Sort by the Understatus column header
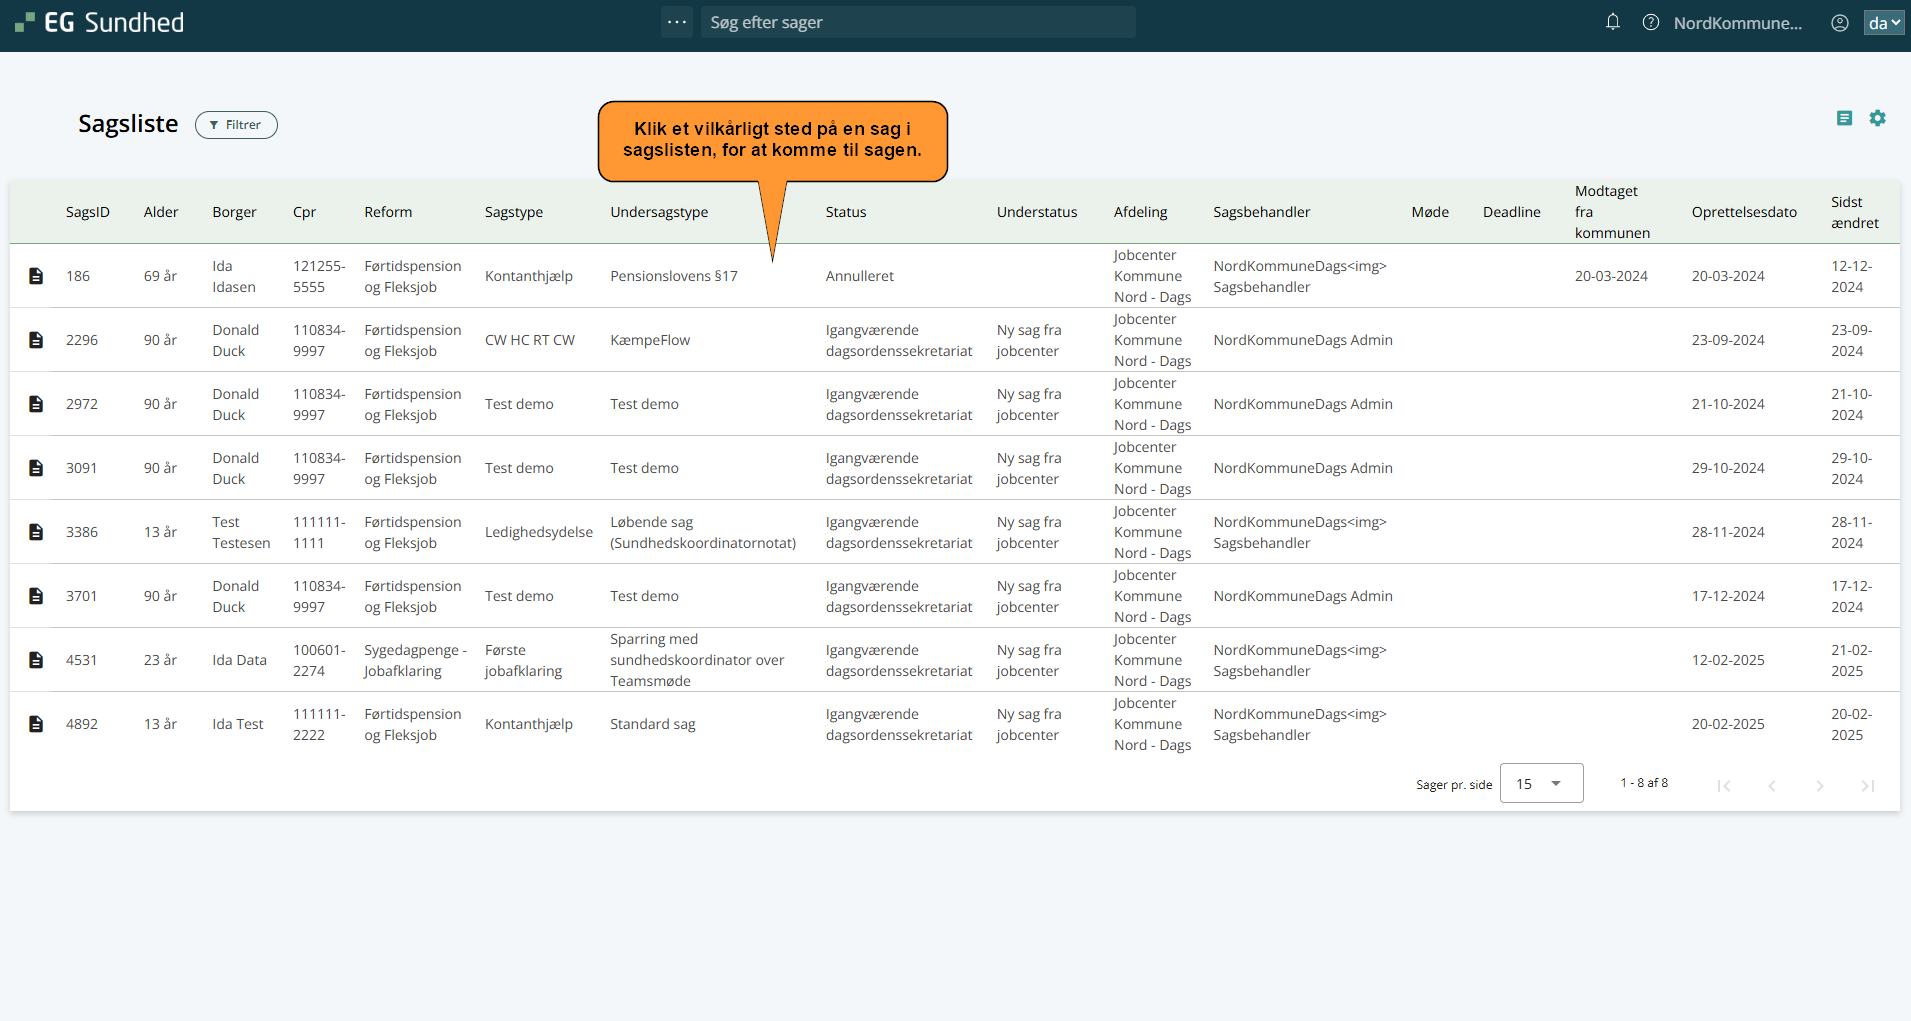The image size is (1911, 1021). pos(1037,212)
